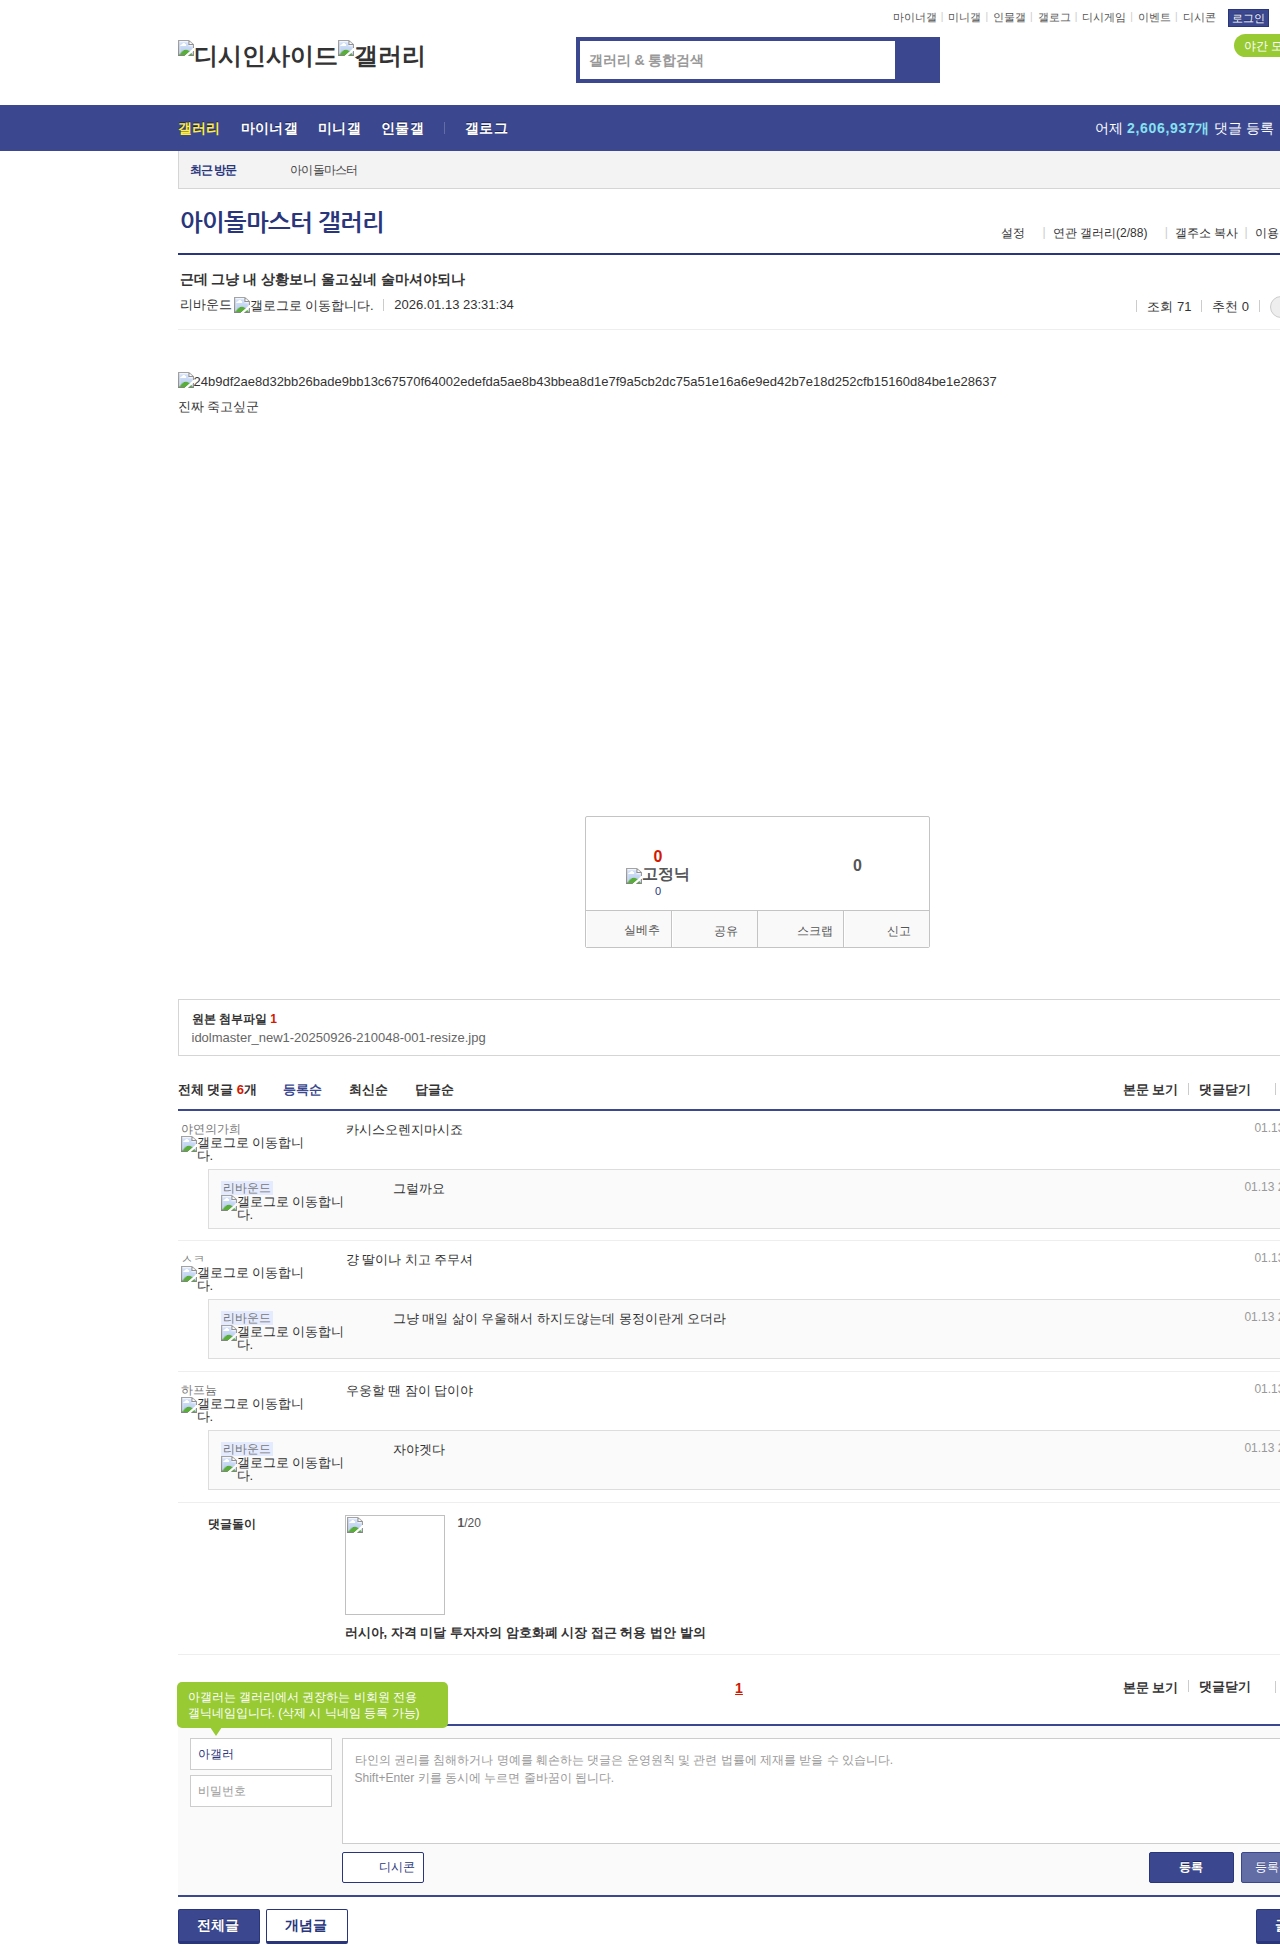Open 마이너갤 in the blue nav bar
This screenshot has width=1280, height=1959.
click(269, 129)
